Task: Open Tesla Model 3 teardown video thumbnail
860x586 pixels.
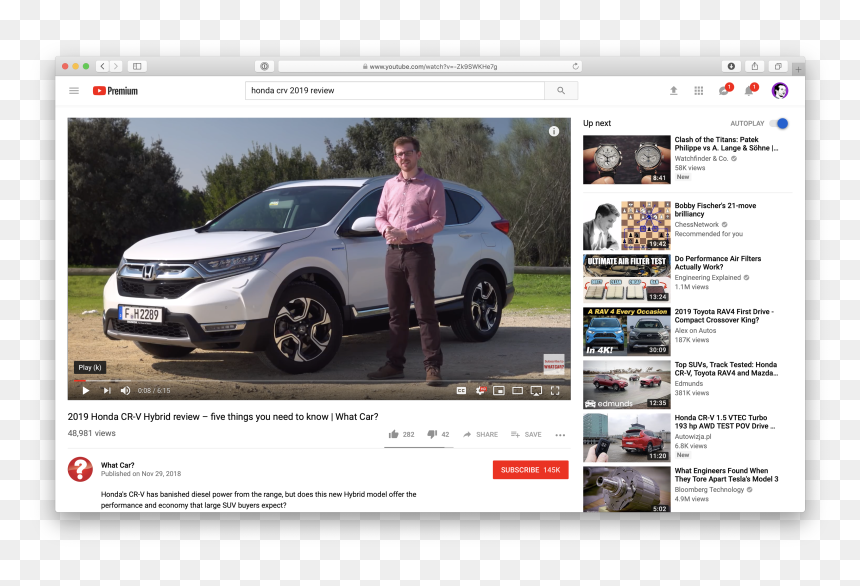Action: coord(626,489)
